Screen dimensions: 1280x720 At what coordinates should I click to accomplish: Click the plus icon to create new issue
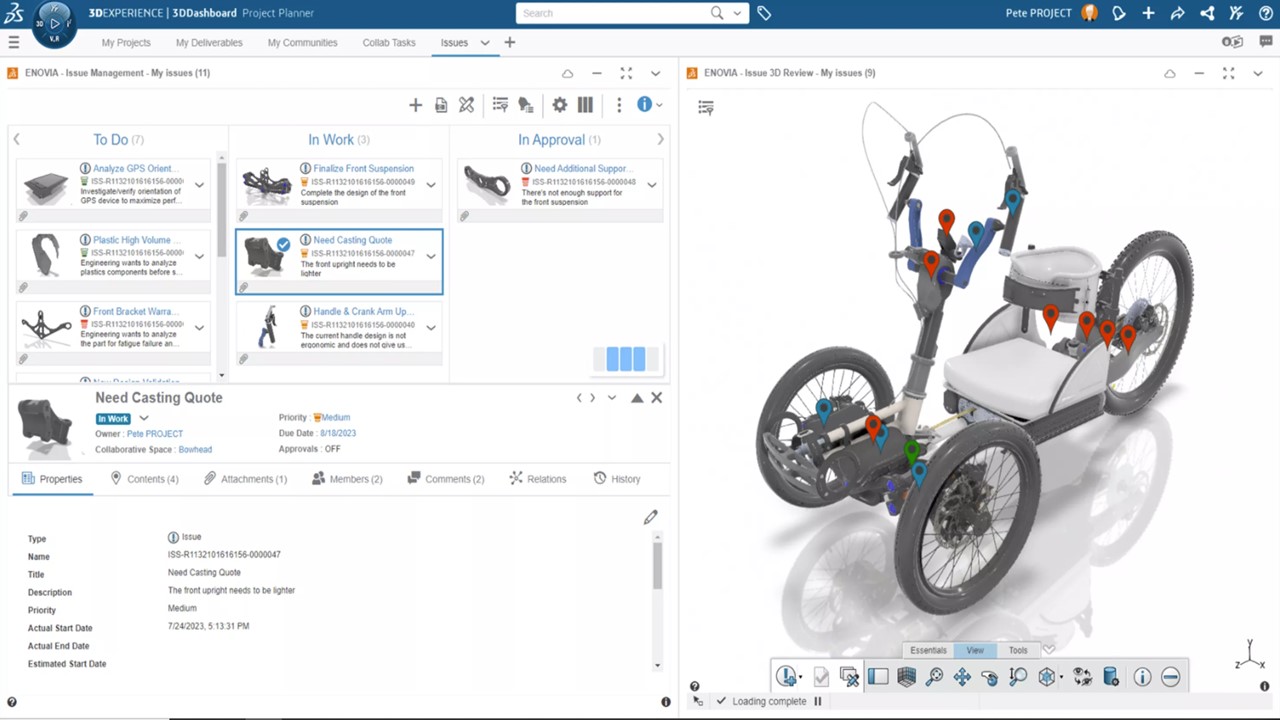416,105
